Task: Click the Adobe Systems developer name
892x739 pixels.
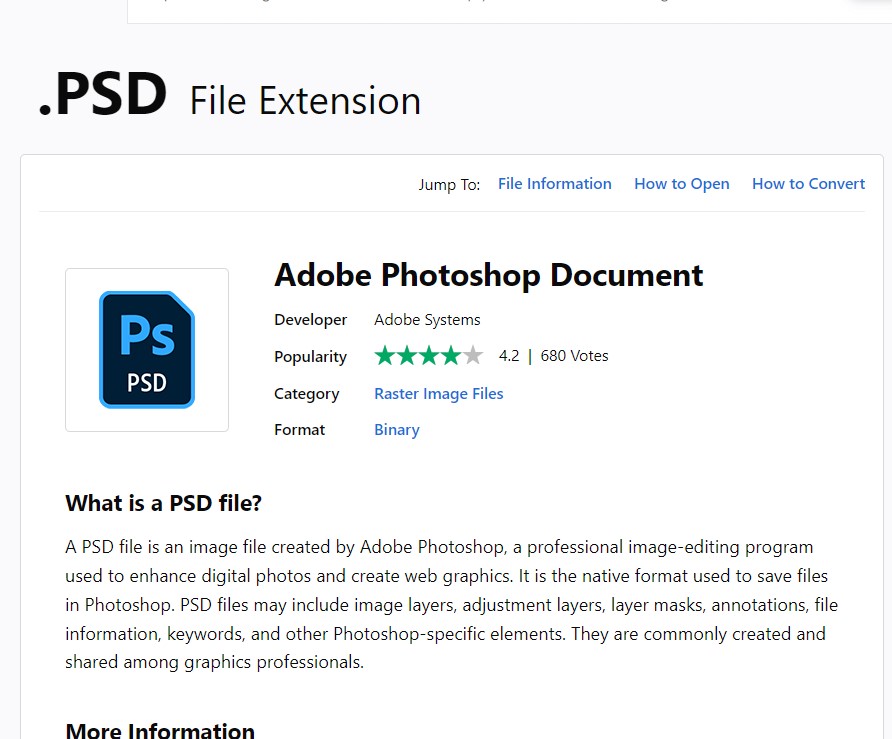Action: click(427, 320)
